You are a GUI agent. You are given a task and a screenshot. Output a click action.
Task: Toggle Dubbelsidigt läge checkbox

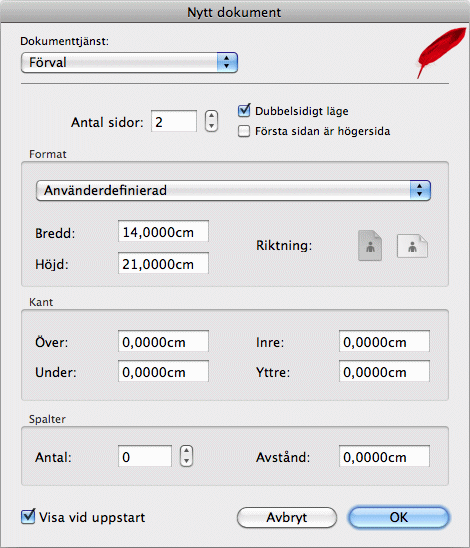244,111
